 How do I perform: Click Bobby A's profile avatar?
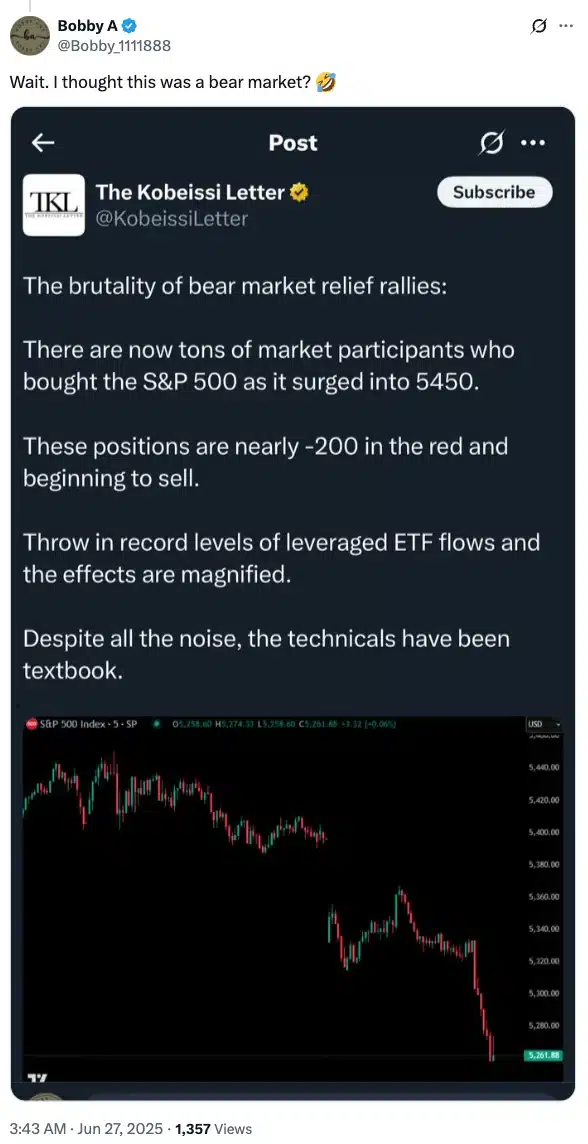point(30,35)
